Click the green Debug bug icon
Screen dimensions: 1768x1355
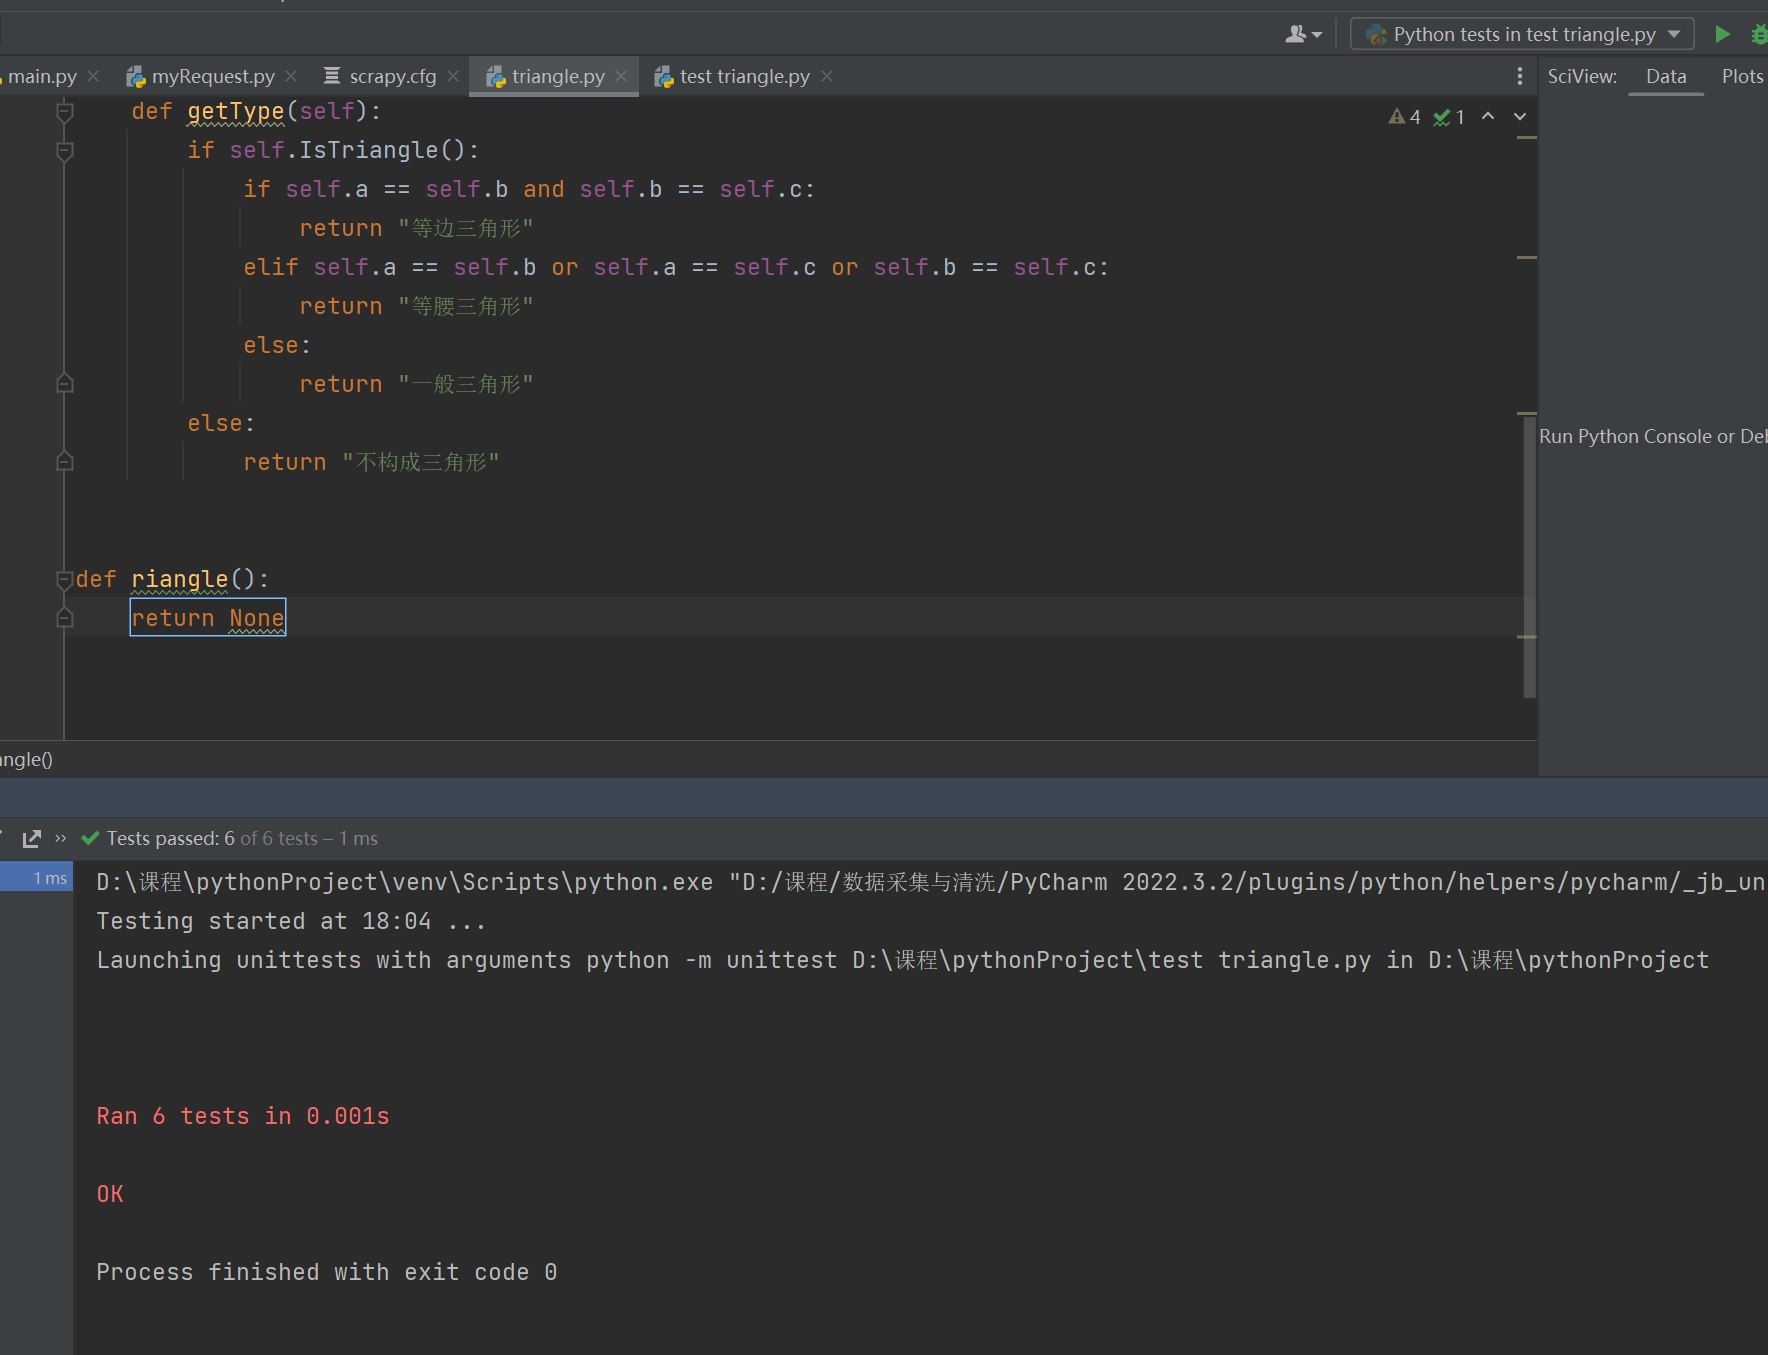point(1758,34)
